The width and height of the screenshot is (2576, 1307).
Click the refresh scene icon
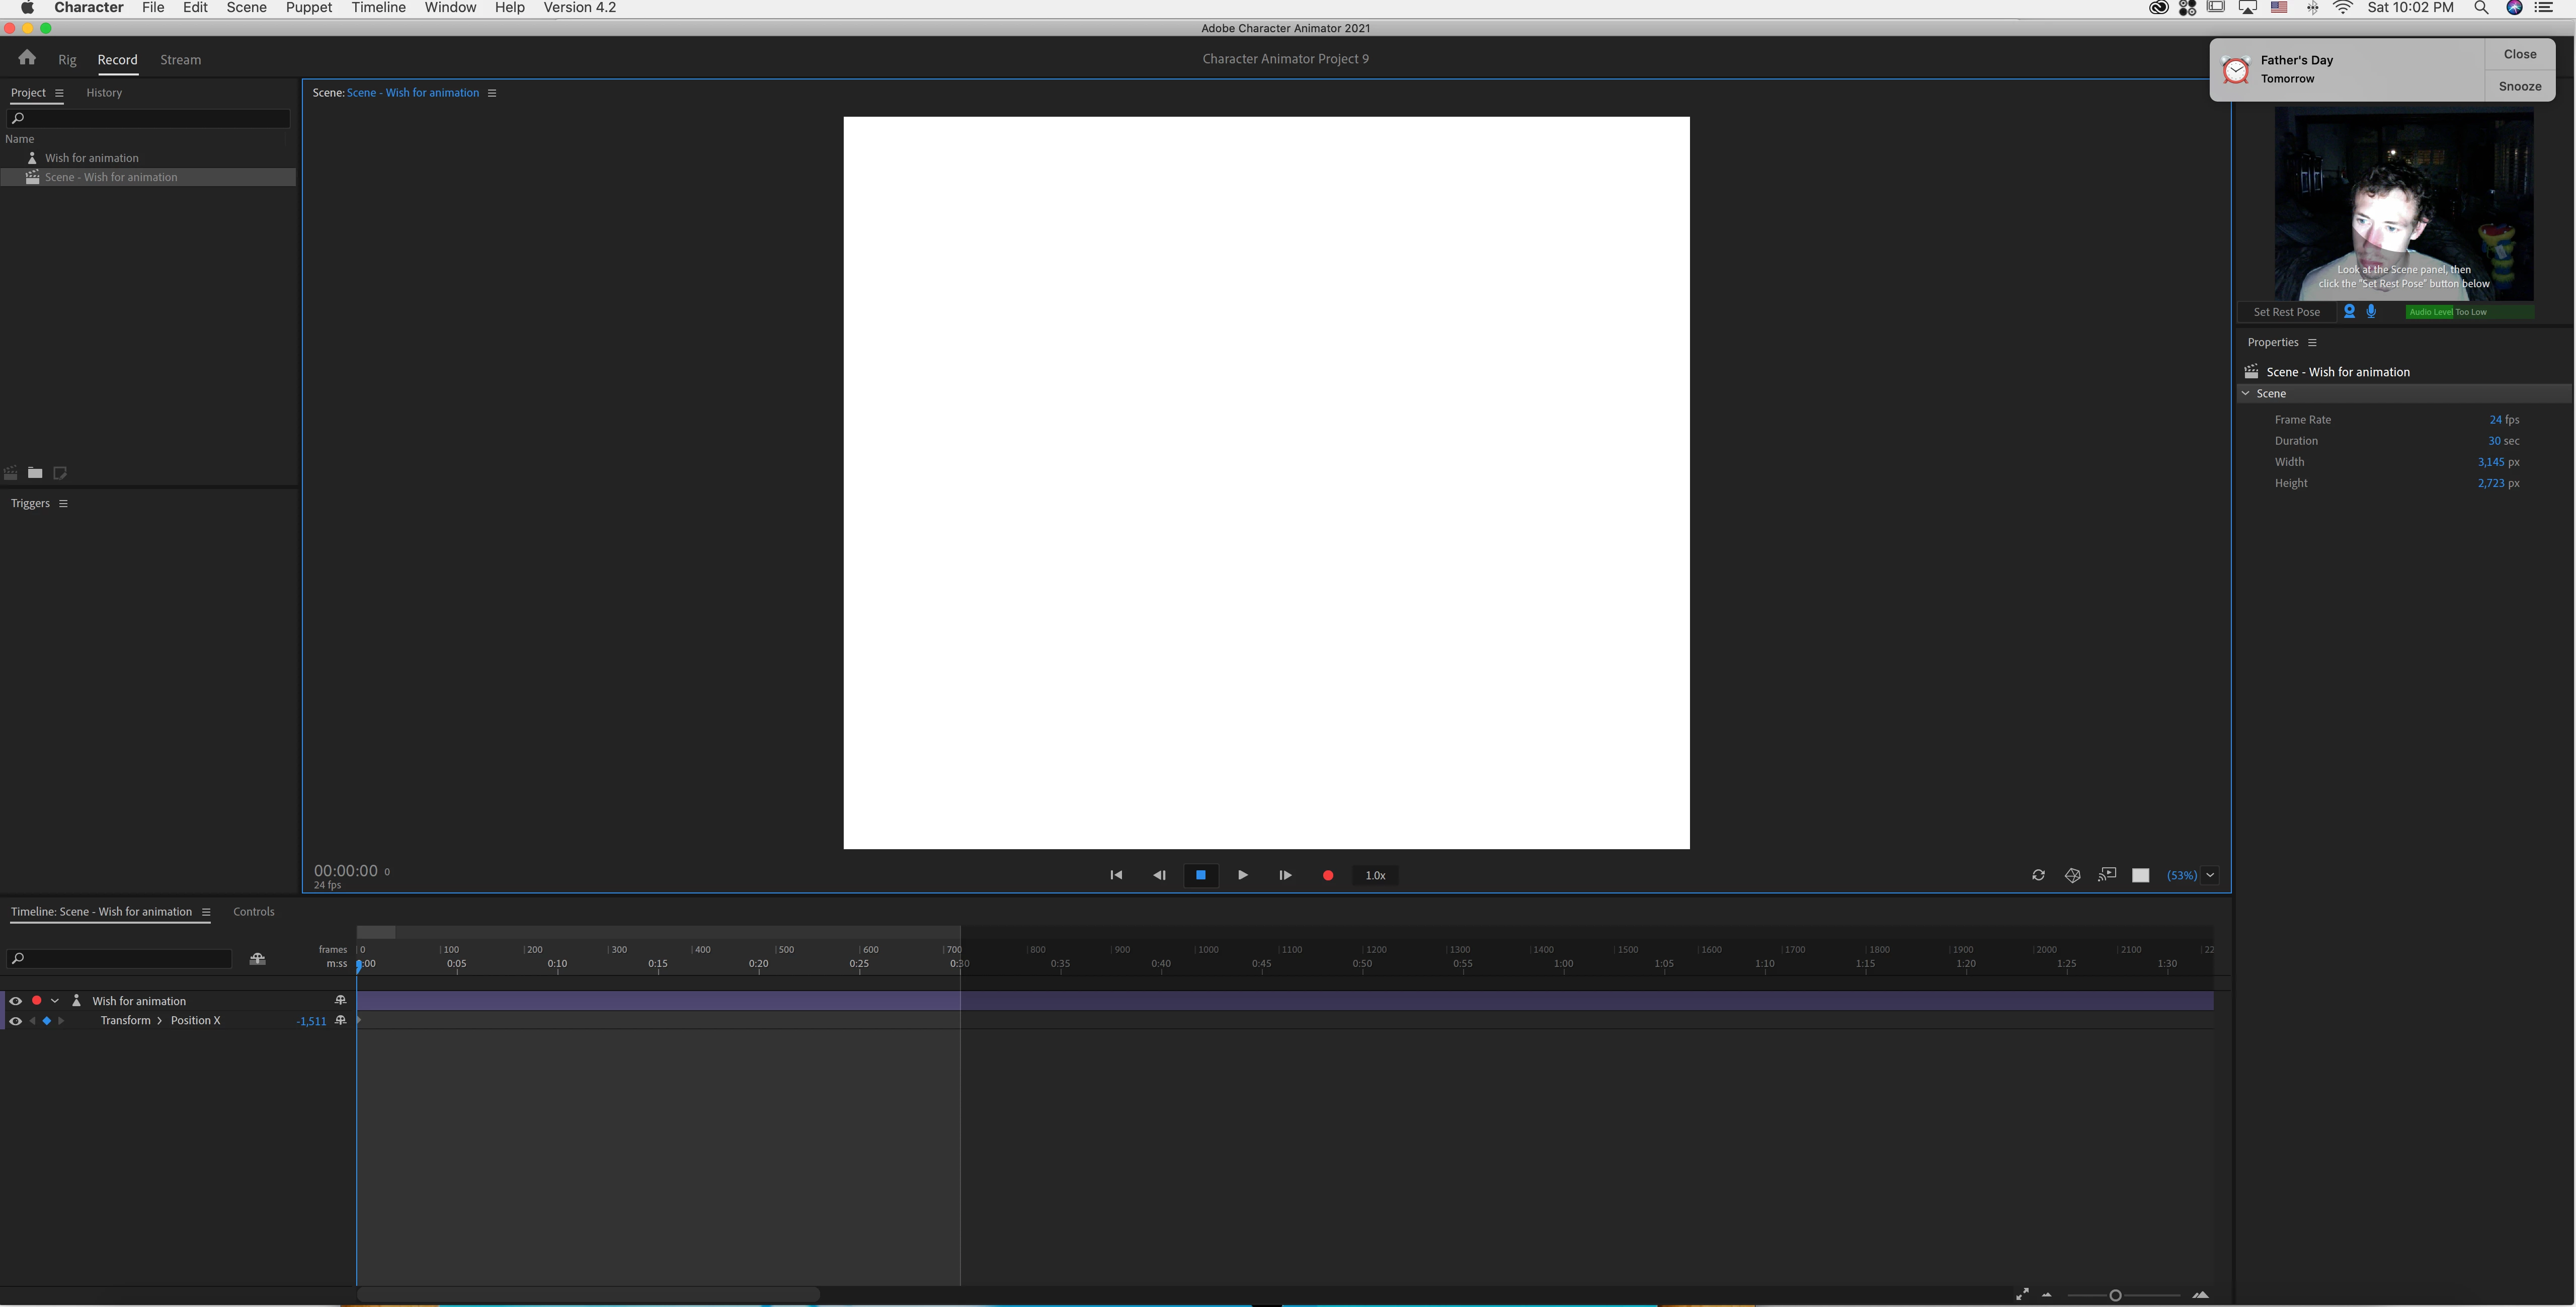[2038, 875]
